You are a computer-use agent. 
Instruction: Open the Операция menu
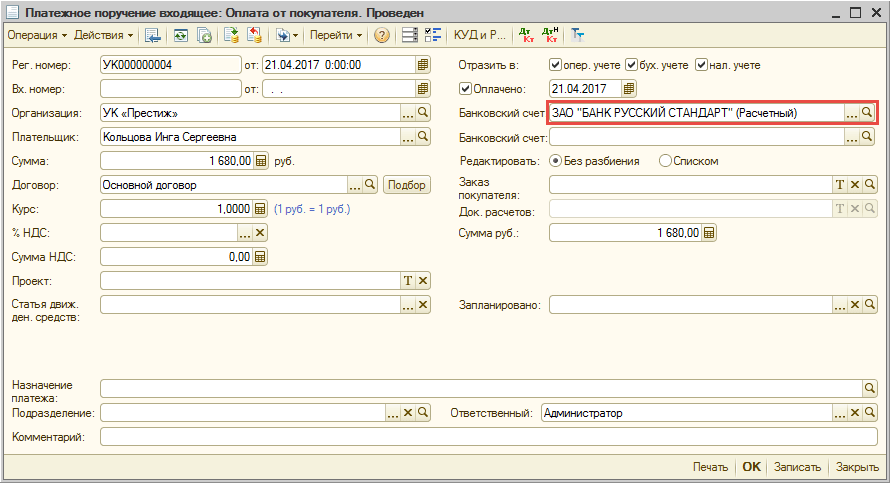[37, 35]
